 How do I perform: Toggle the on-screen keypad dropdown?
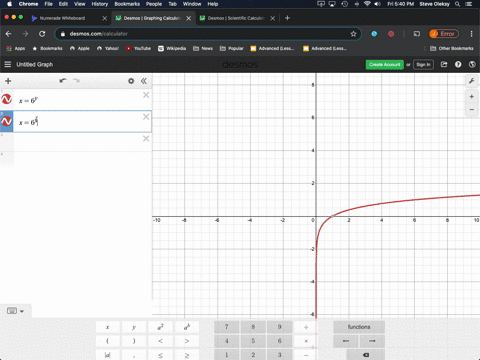(x=15, y=311)
